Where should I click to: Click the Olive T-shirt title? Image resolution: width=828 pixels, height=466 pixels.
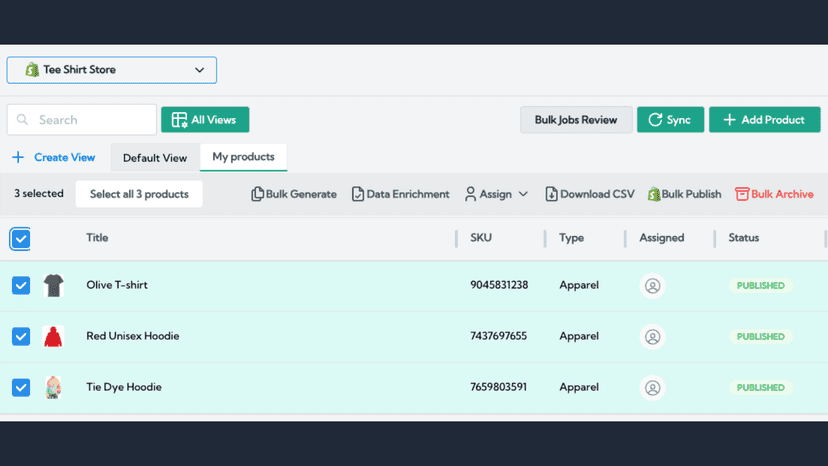click(x=117, y=285)
